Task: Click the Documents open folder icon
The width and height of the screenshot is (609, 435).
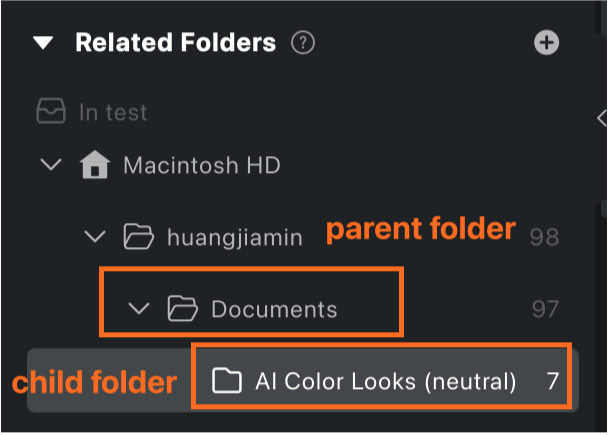Action: point(183,309)
